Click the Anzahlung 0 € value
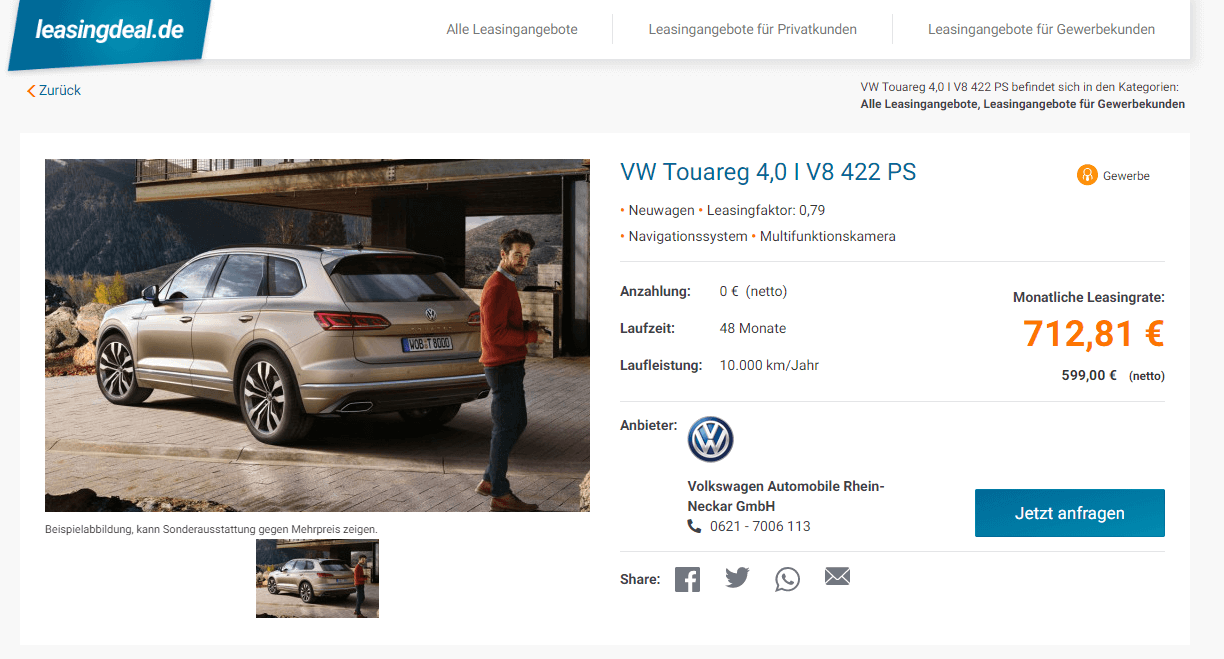 (x=753, y=291)
